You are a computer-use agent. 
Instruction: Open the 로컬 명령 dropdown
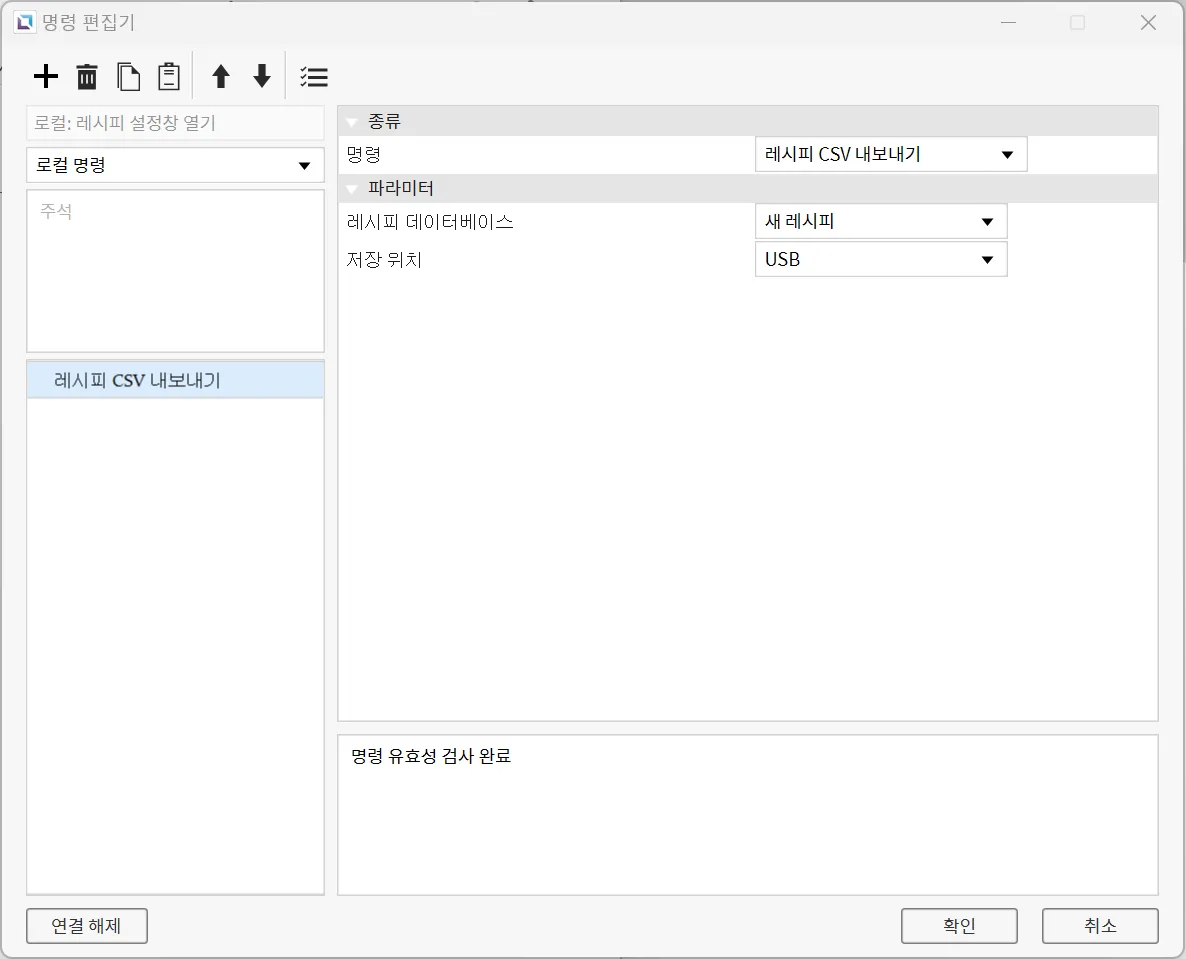(x=175, y=165)
